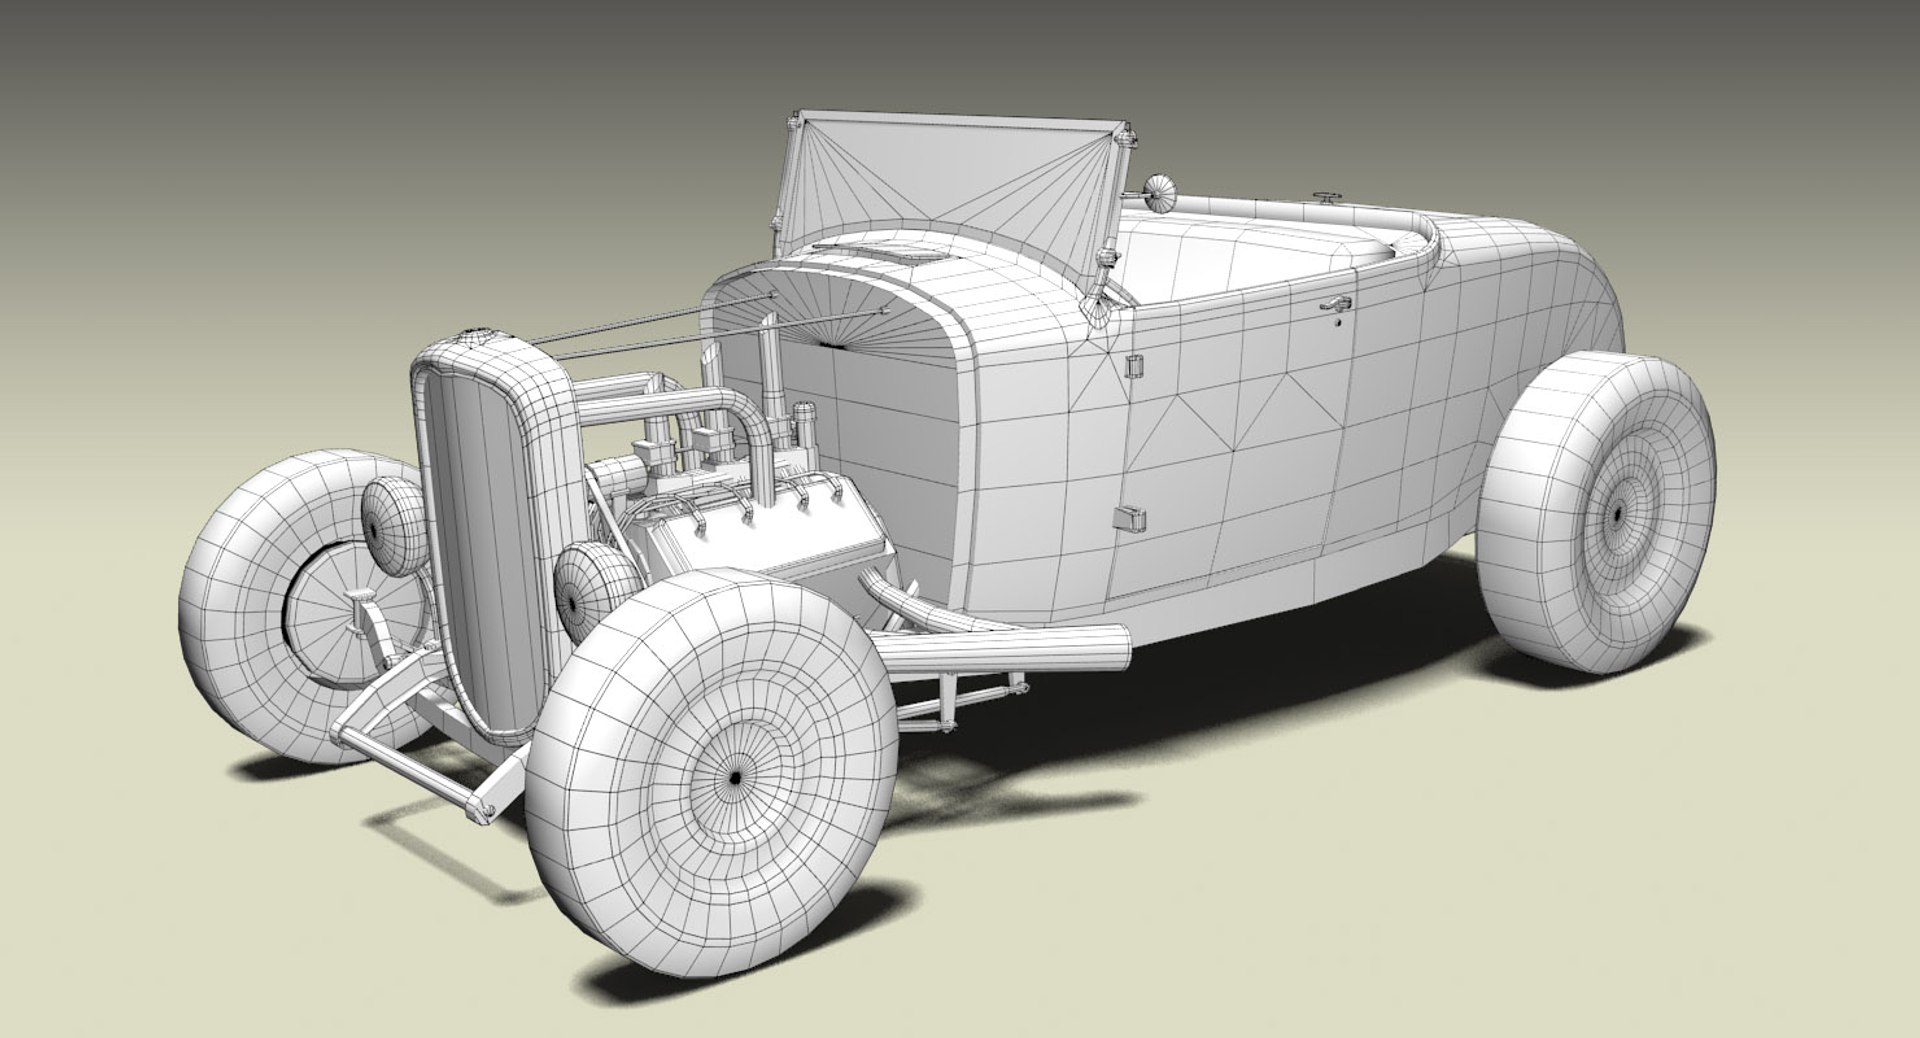The width and height of the screenshot is (1920, 1038).
Task: Select the rear right wheel hub center
Action: pyautogui.click(x=1617, y=513)
